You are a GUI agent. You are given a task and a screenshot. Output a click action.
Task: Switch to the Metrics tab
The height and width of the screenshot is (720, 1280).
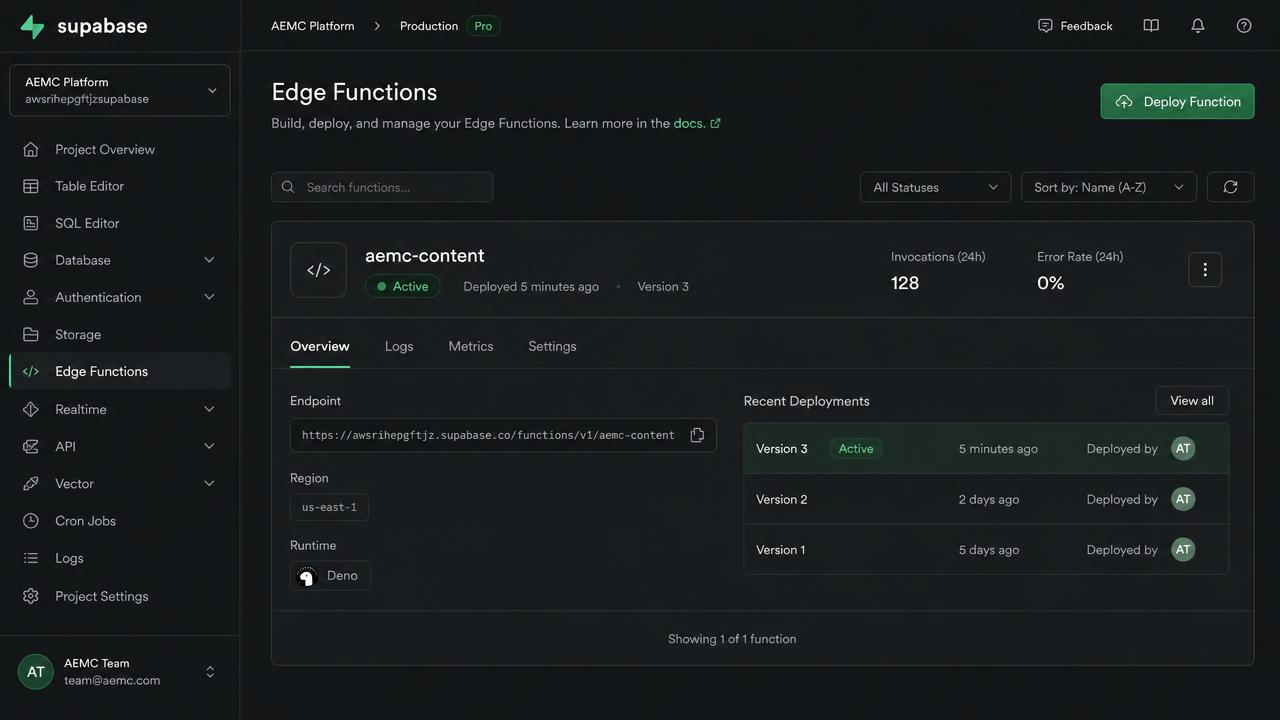tap(471, 346)
